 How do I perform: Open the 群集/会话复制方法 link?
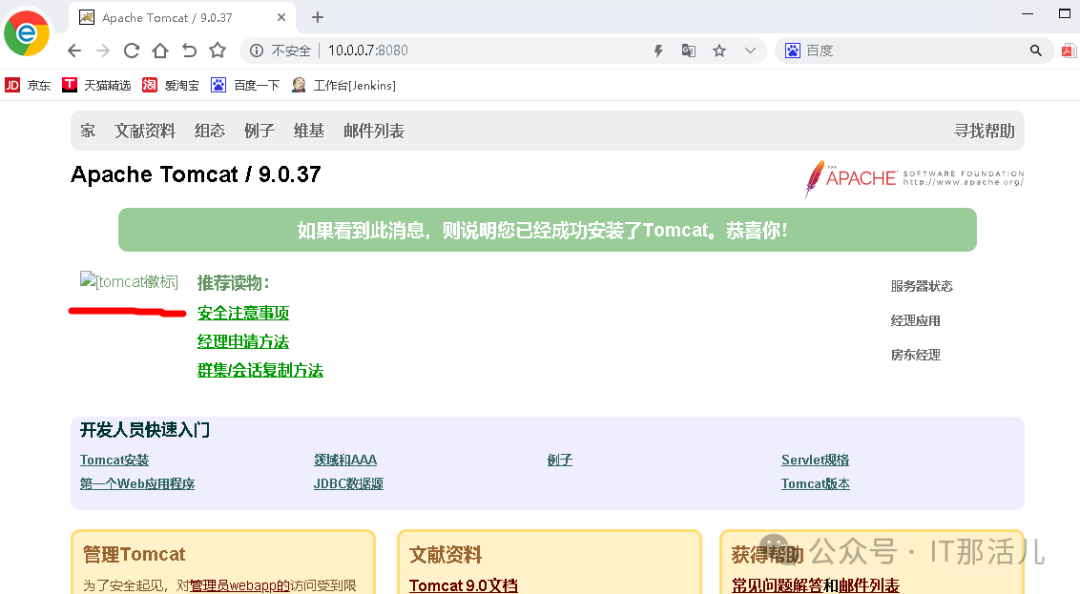click(260, 370)
